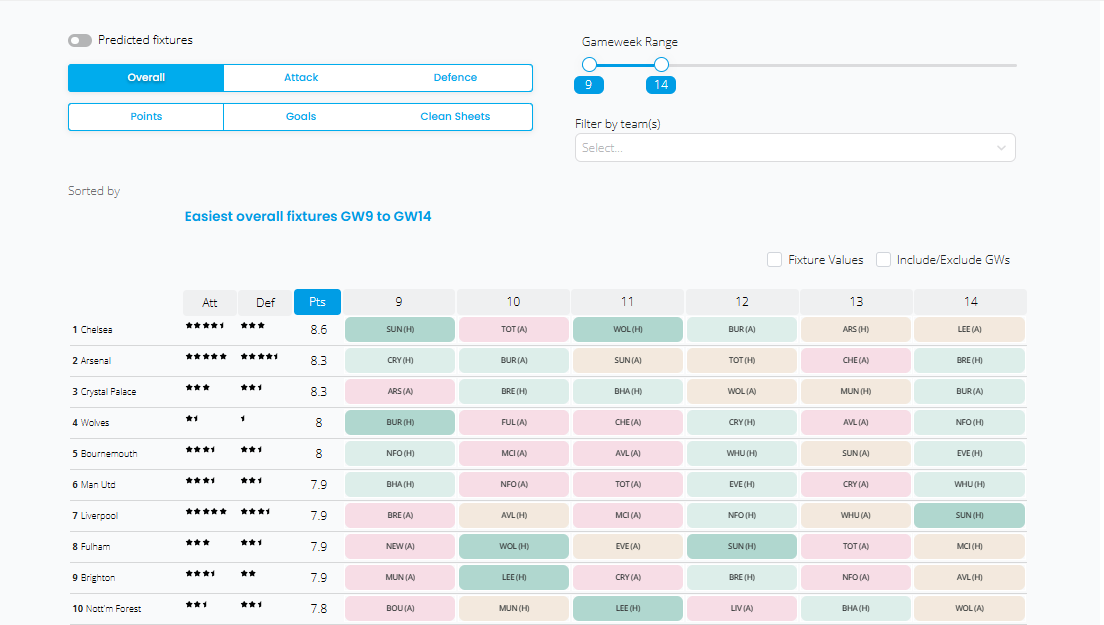Click the gameweek 10 column header
The height and width of the screenshot is (625, 1104).
(513, 302)
